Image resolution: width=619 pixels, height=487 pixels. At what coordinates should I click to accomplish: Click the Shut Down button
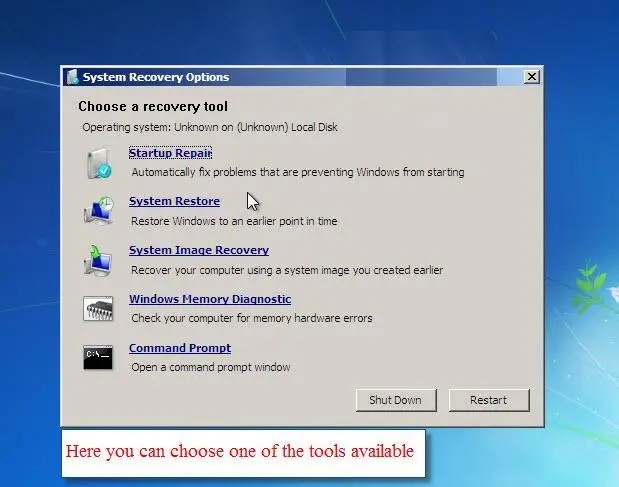pos(396,400)
